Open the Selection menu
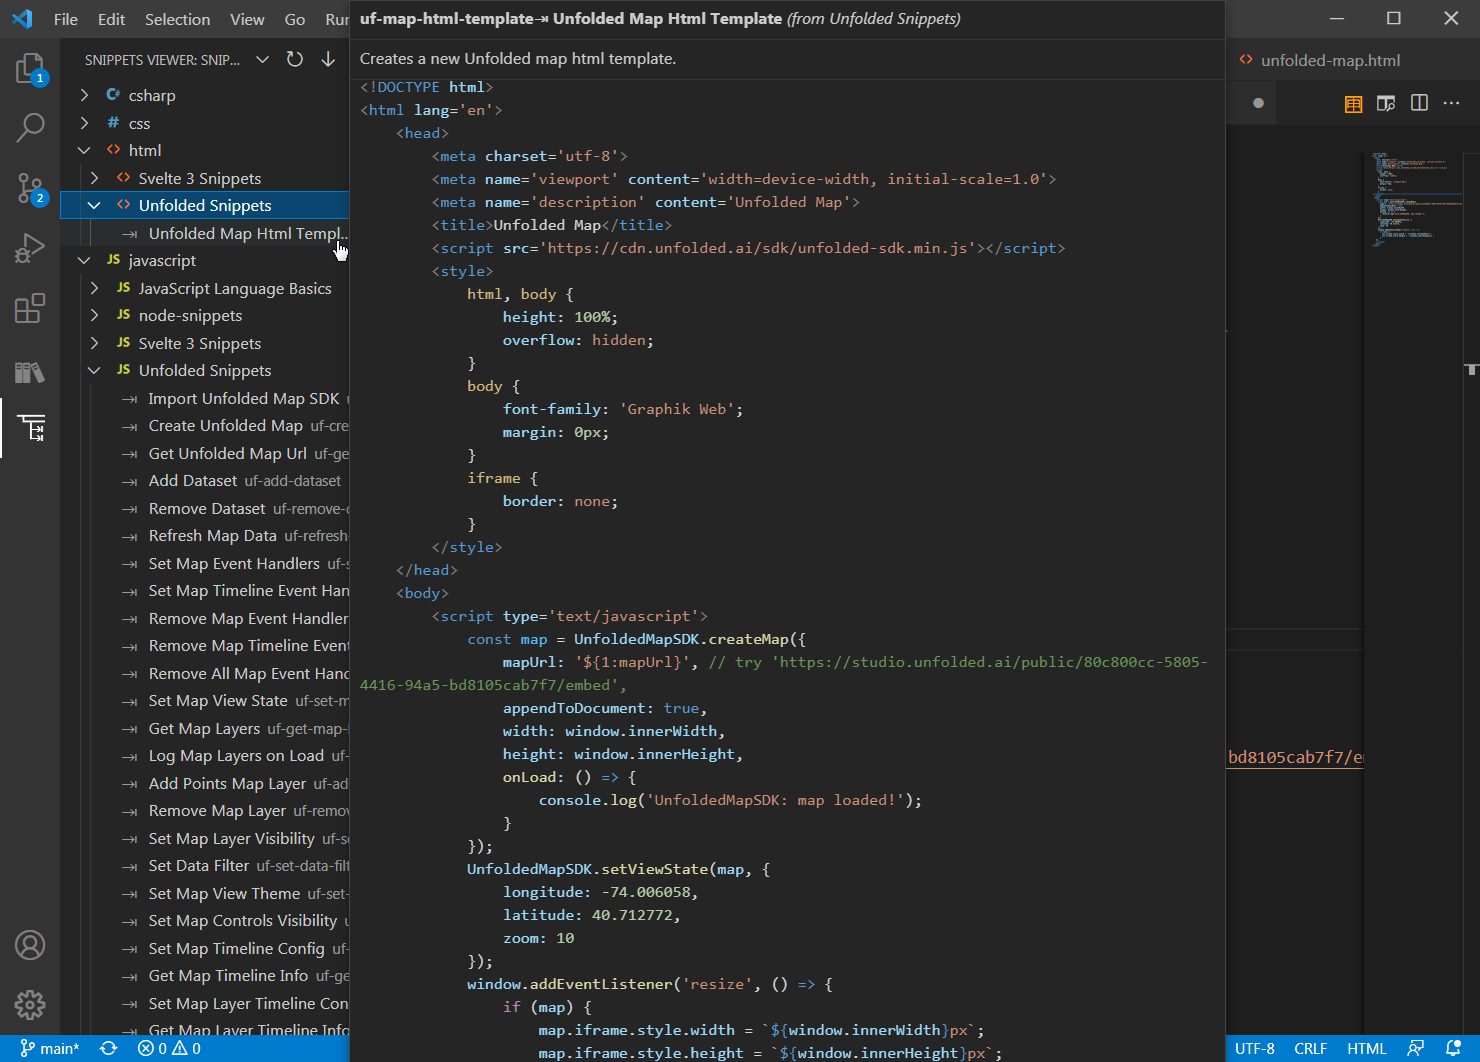The width and height of the screenshot is (1480, 1062). [x=177, y=19]
